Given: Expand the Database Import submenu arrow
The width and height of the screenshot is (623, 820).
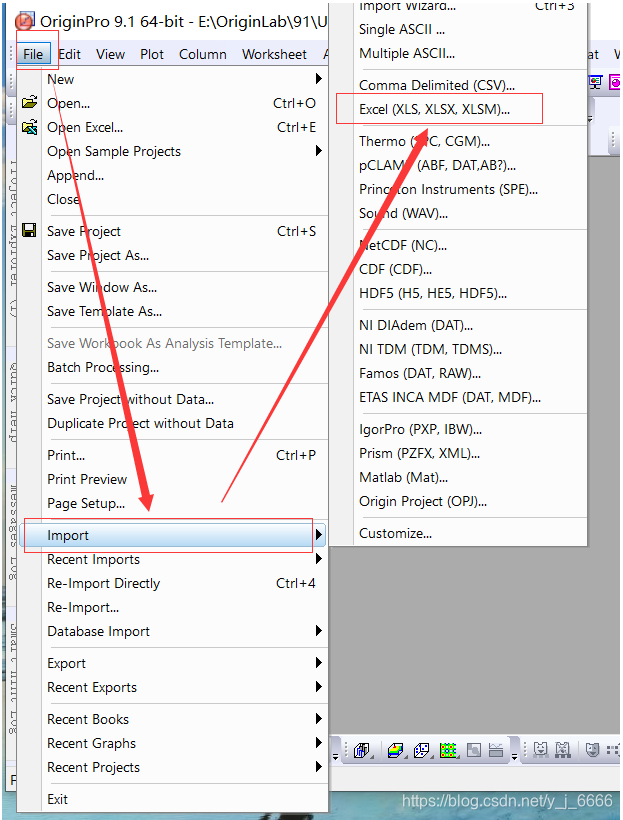Looking at the screenshot, I should coord(319,631).
